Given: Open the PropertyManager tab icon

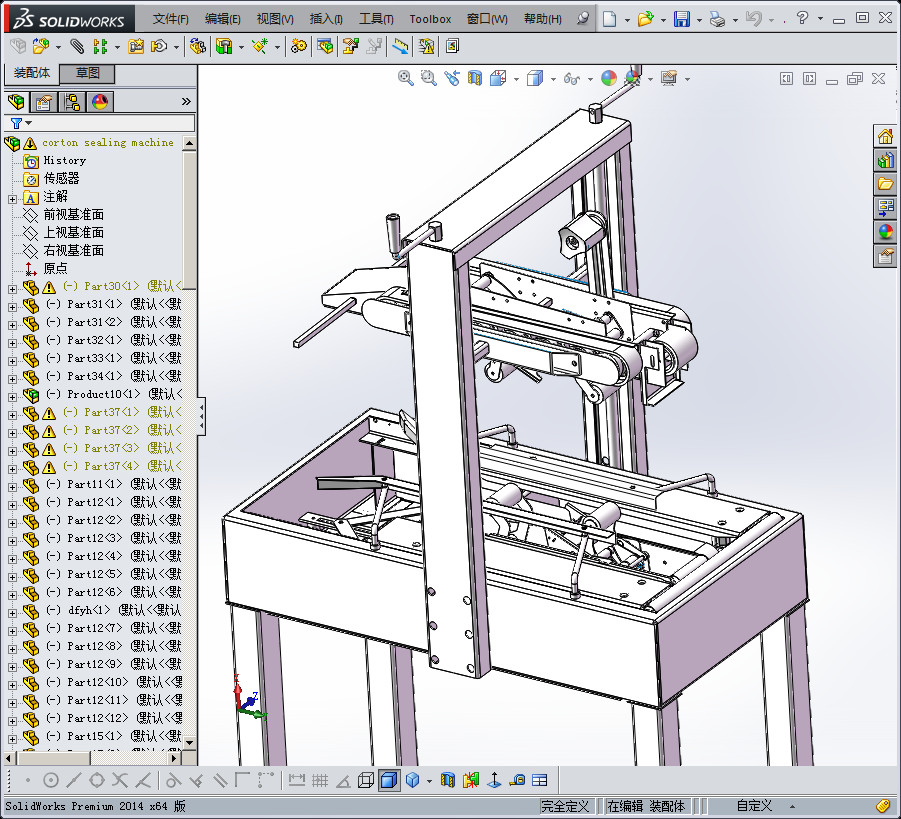Looking at the screenshot, I should point(44,102).
